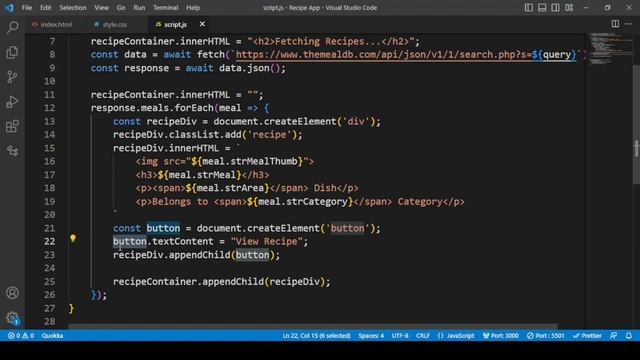
Task: Close the script.js tab
Action: (202, 24)
